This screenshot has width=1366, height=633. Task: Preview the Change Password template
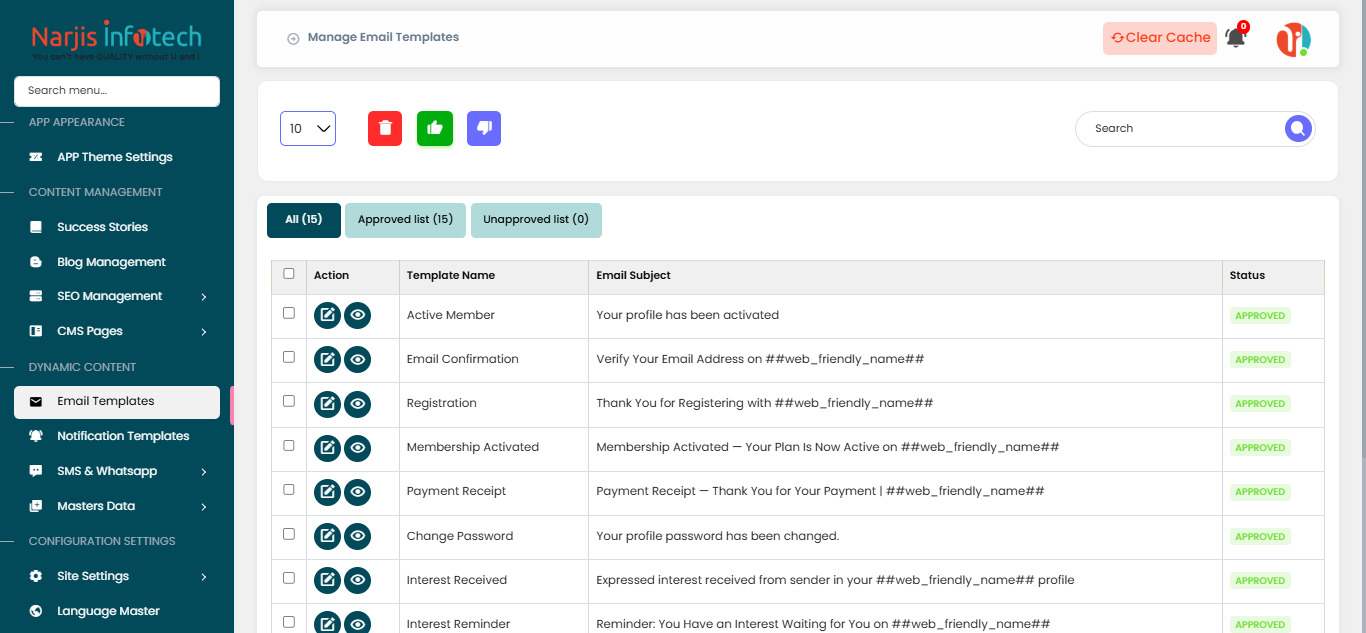pos(358,536)
